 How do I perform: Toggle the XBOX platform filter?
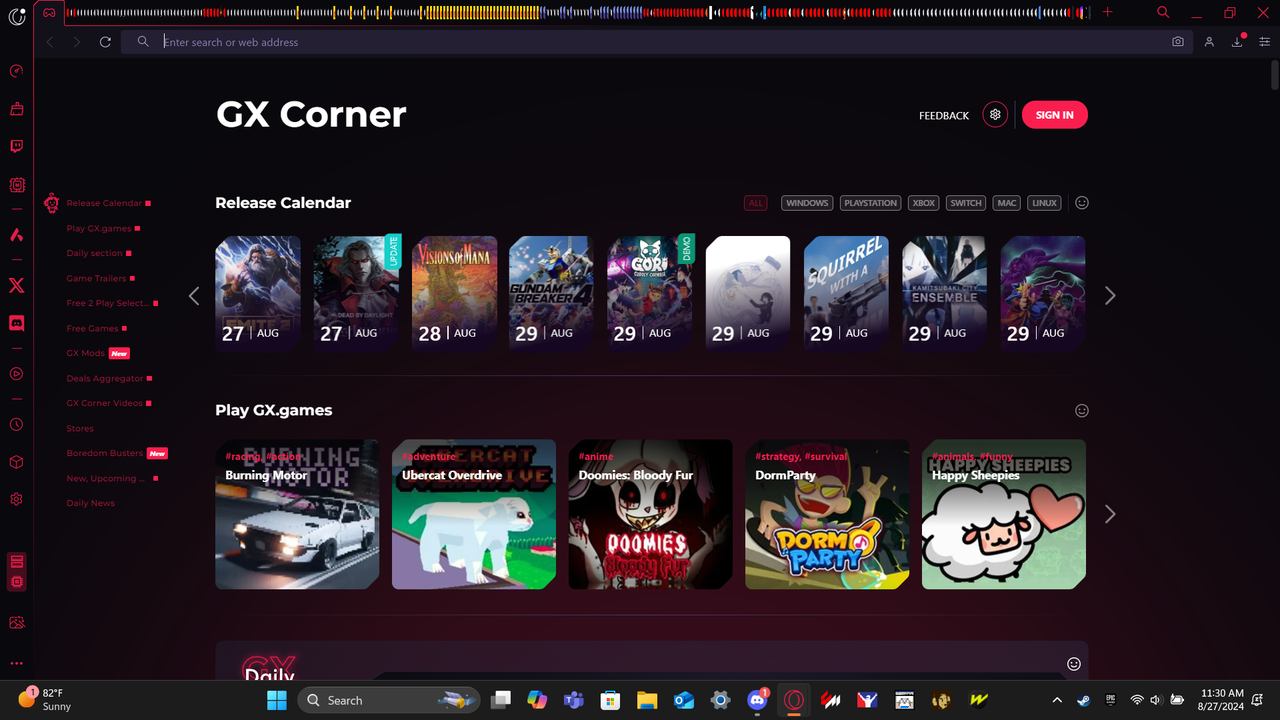click(924, 203)
